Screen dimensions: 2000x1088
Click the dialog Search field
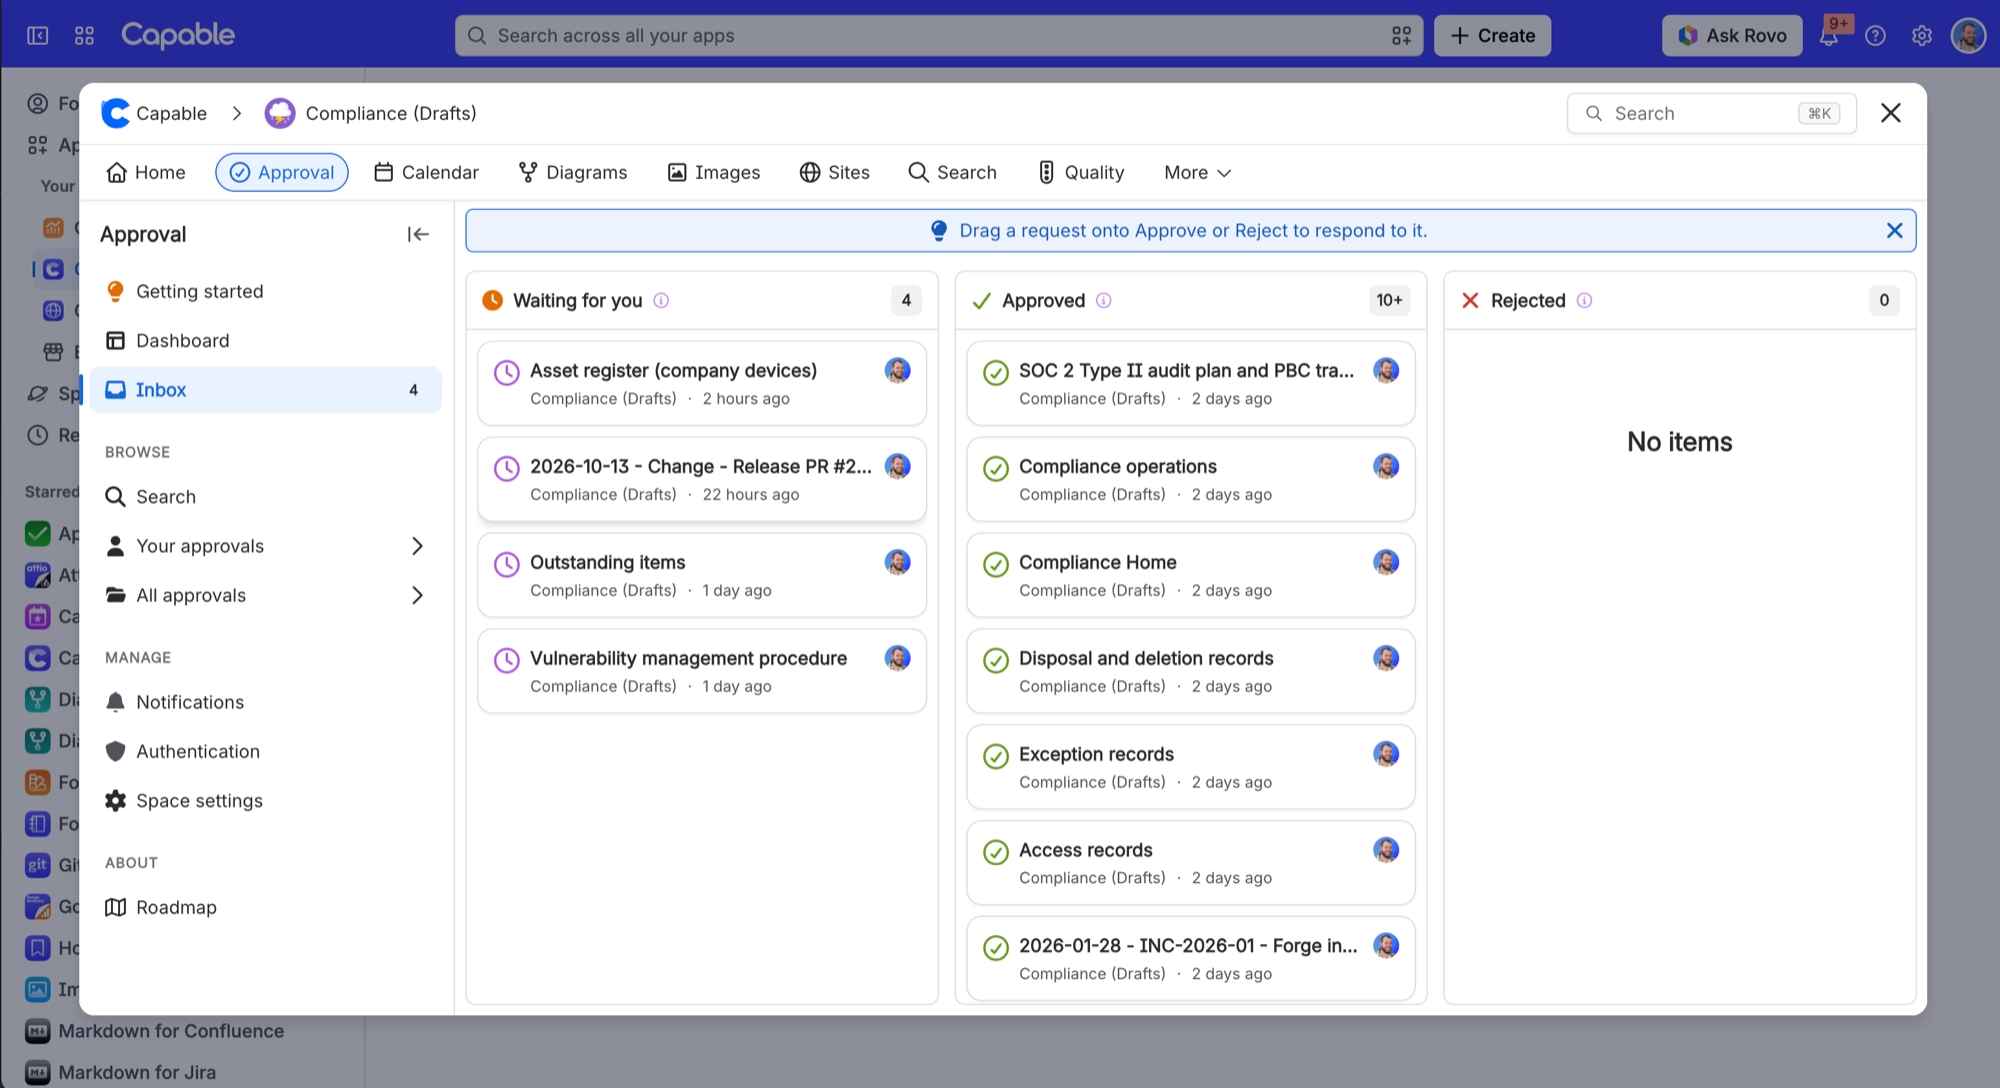coord(1712,113)
